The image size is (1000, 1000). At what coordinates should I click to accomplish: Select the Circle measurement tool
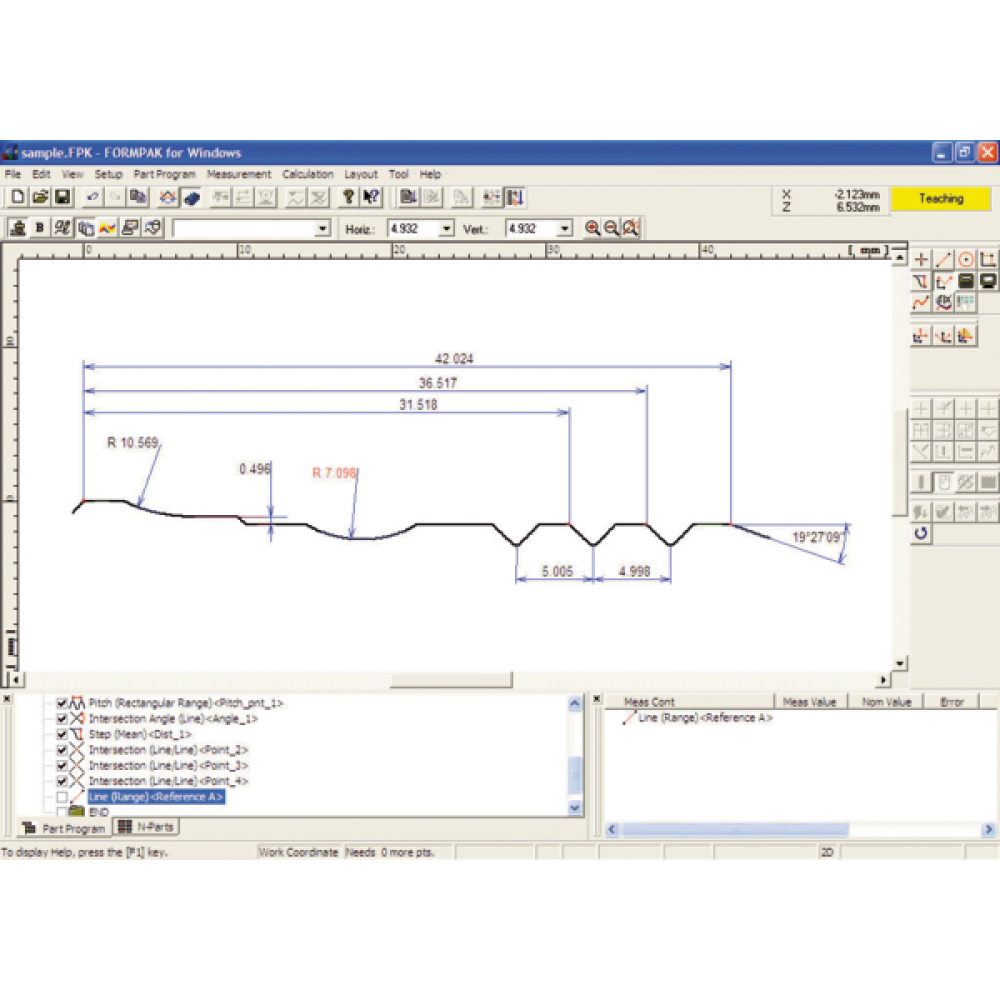click(x=966, y=260)
